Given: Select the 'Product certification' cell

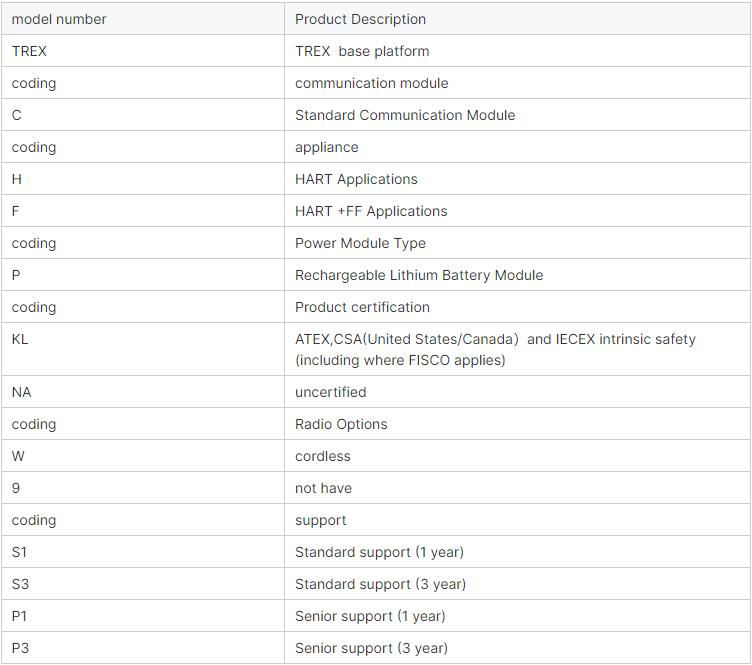Looking at the screenshot, I should [362, 307].
